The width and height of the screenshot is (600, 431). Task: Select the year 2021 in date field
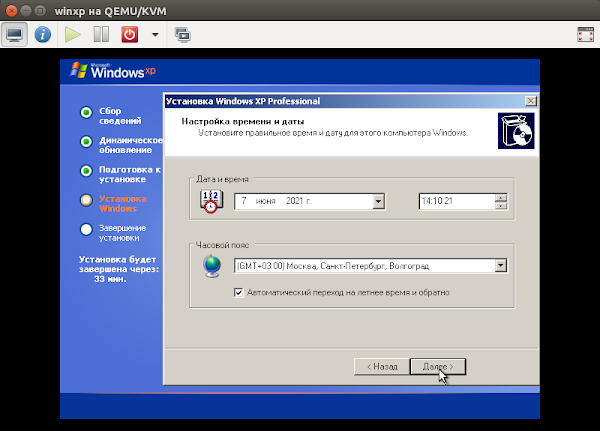tap(294, 201)
